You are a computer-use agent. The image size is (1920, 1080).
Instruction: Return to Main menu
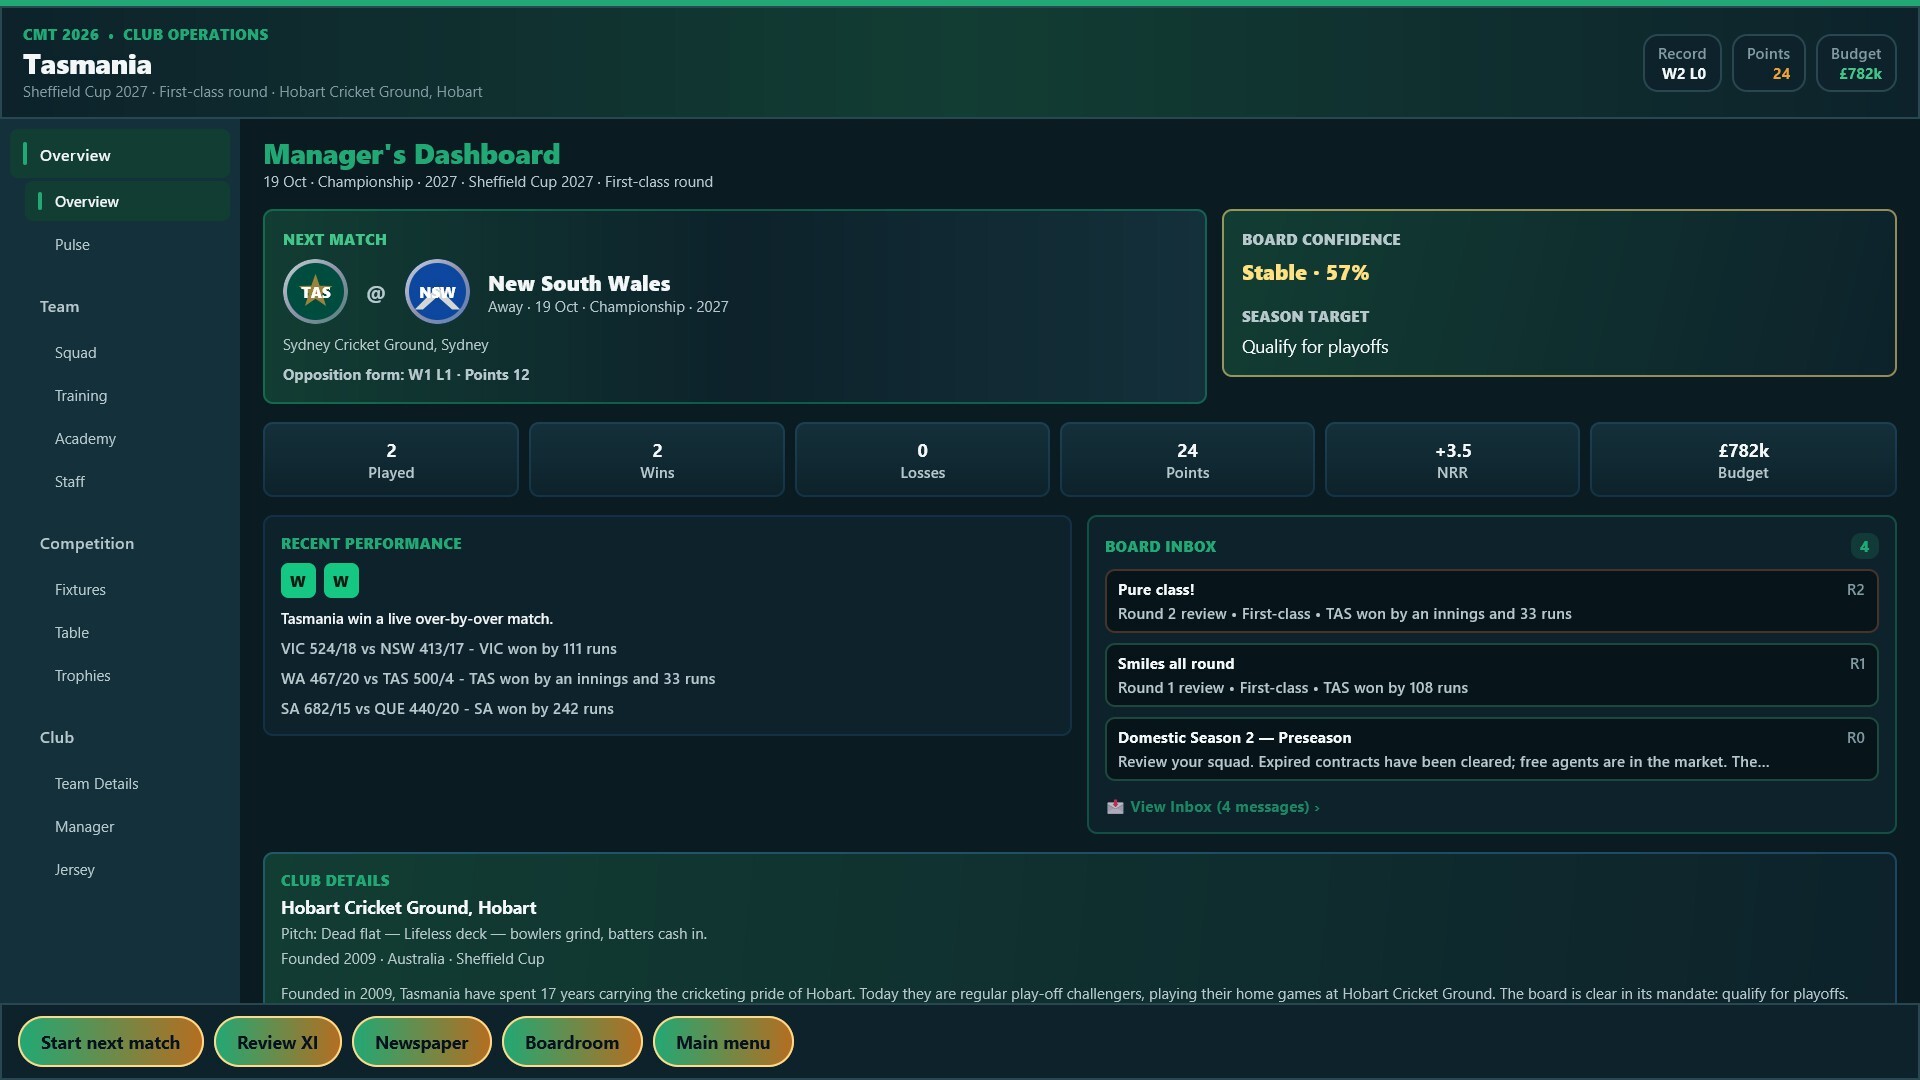click(x=723, y=1042)
